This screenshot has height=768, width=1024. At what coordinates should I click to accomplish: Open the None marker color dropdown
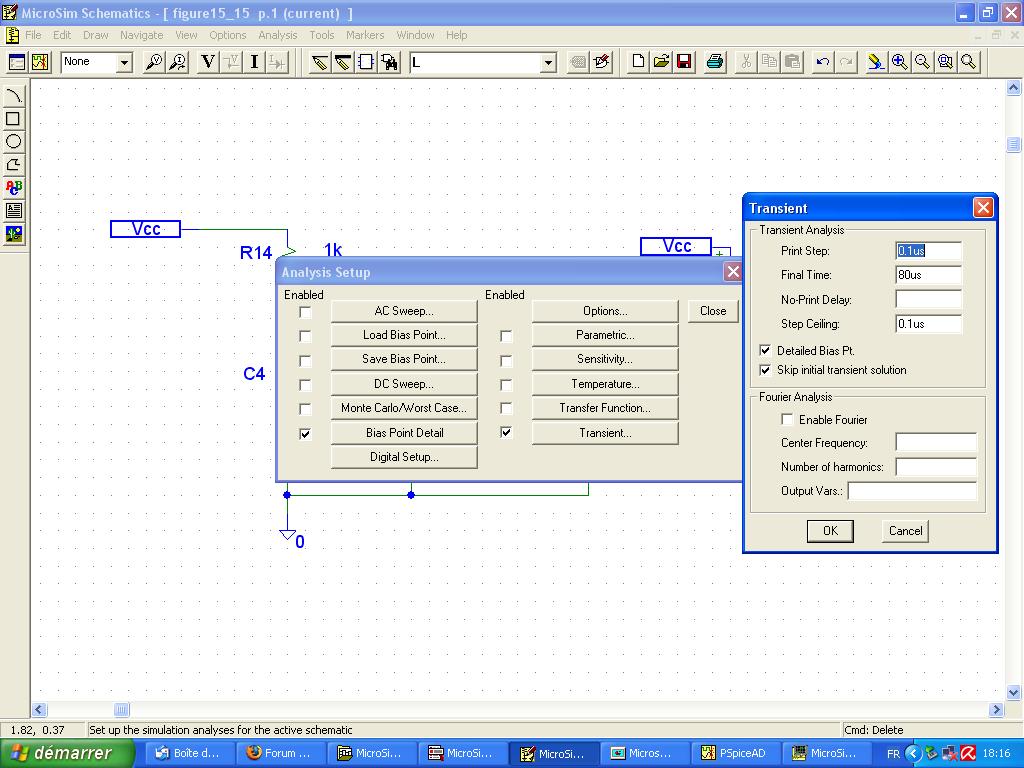tap(124, 63)
